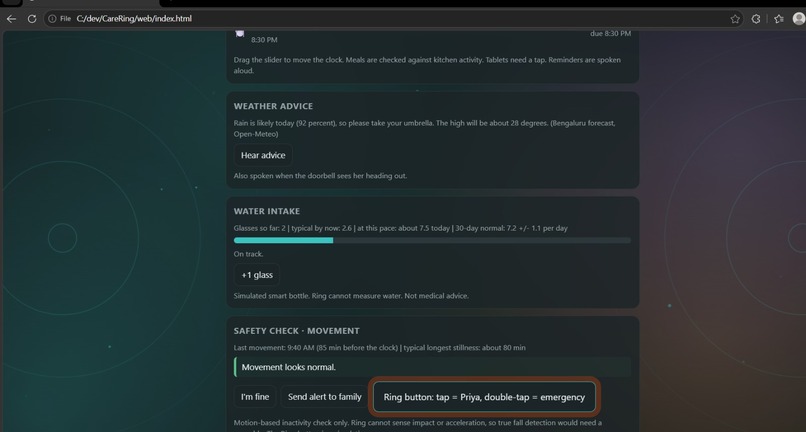This screenshot has height=432, width=806.
Task: Click the Ring button tap = Priya button
Action: [x=484, y=397]
